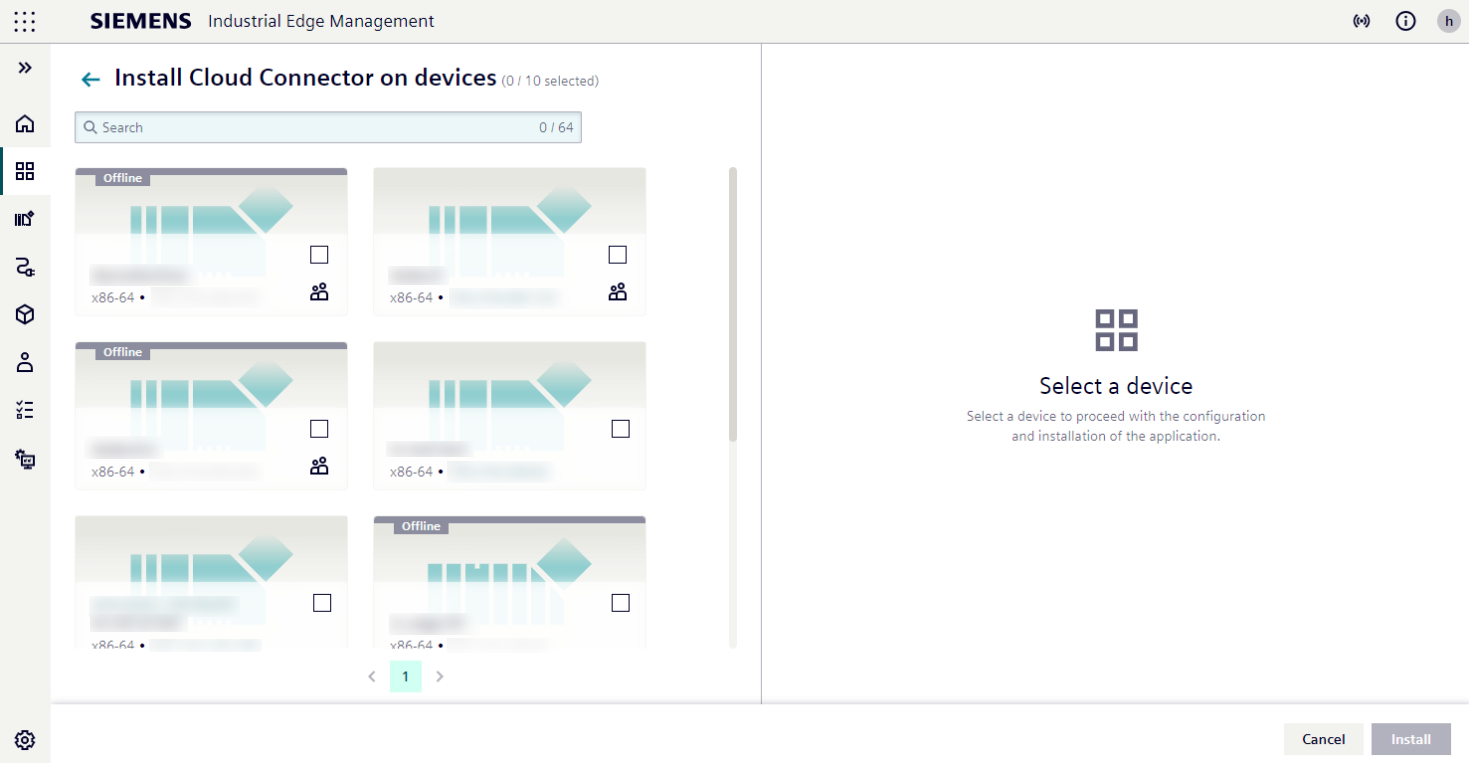Click the Install button

[1411, 739]
